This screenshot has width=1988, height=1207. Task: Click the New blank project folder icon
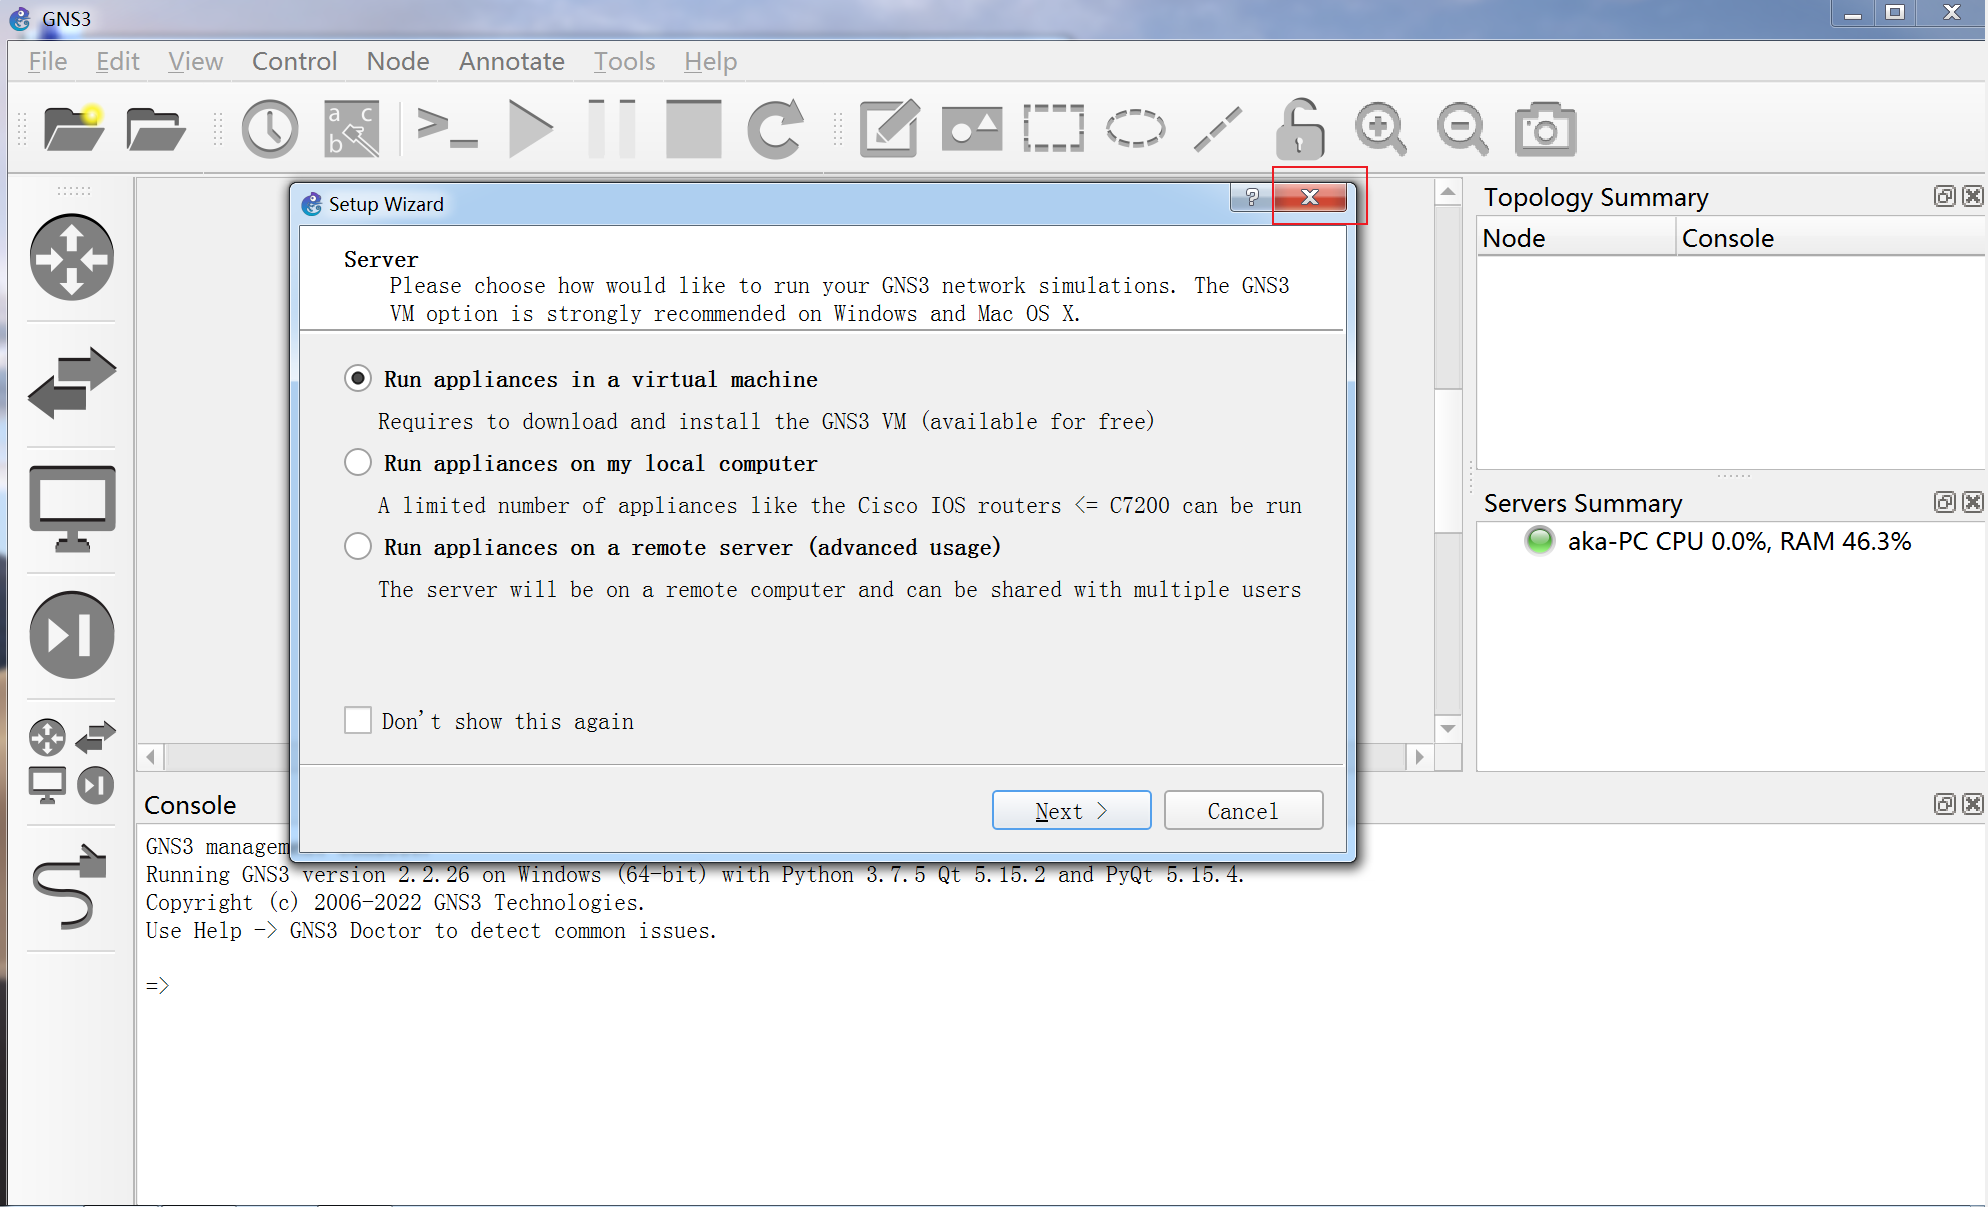tap(74, 129)
